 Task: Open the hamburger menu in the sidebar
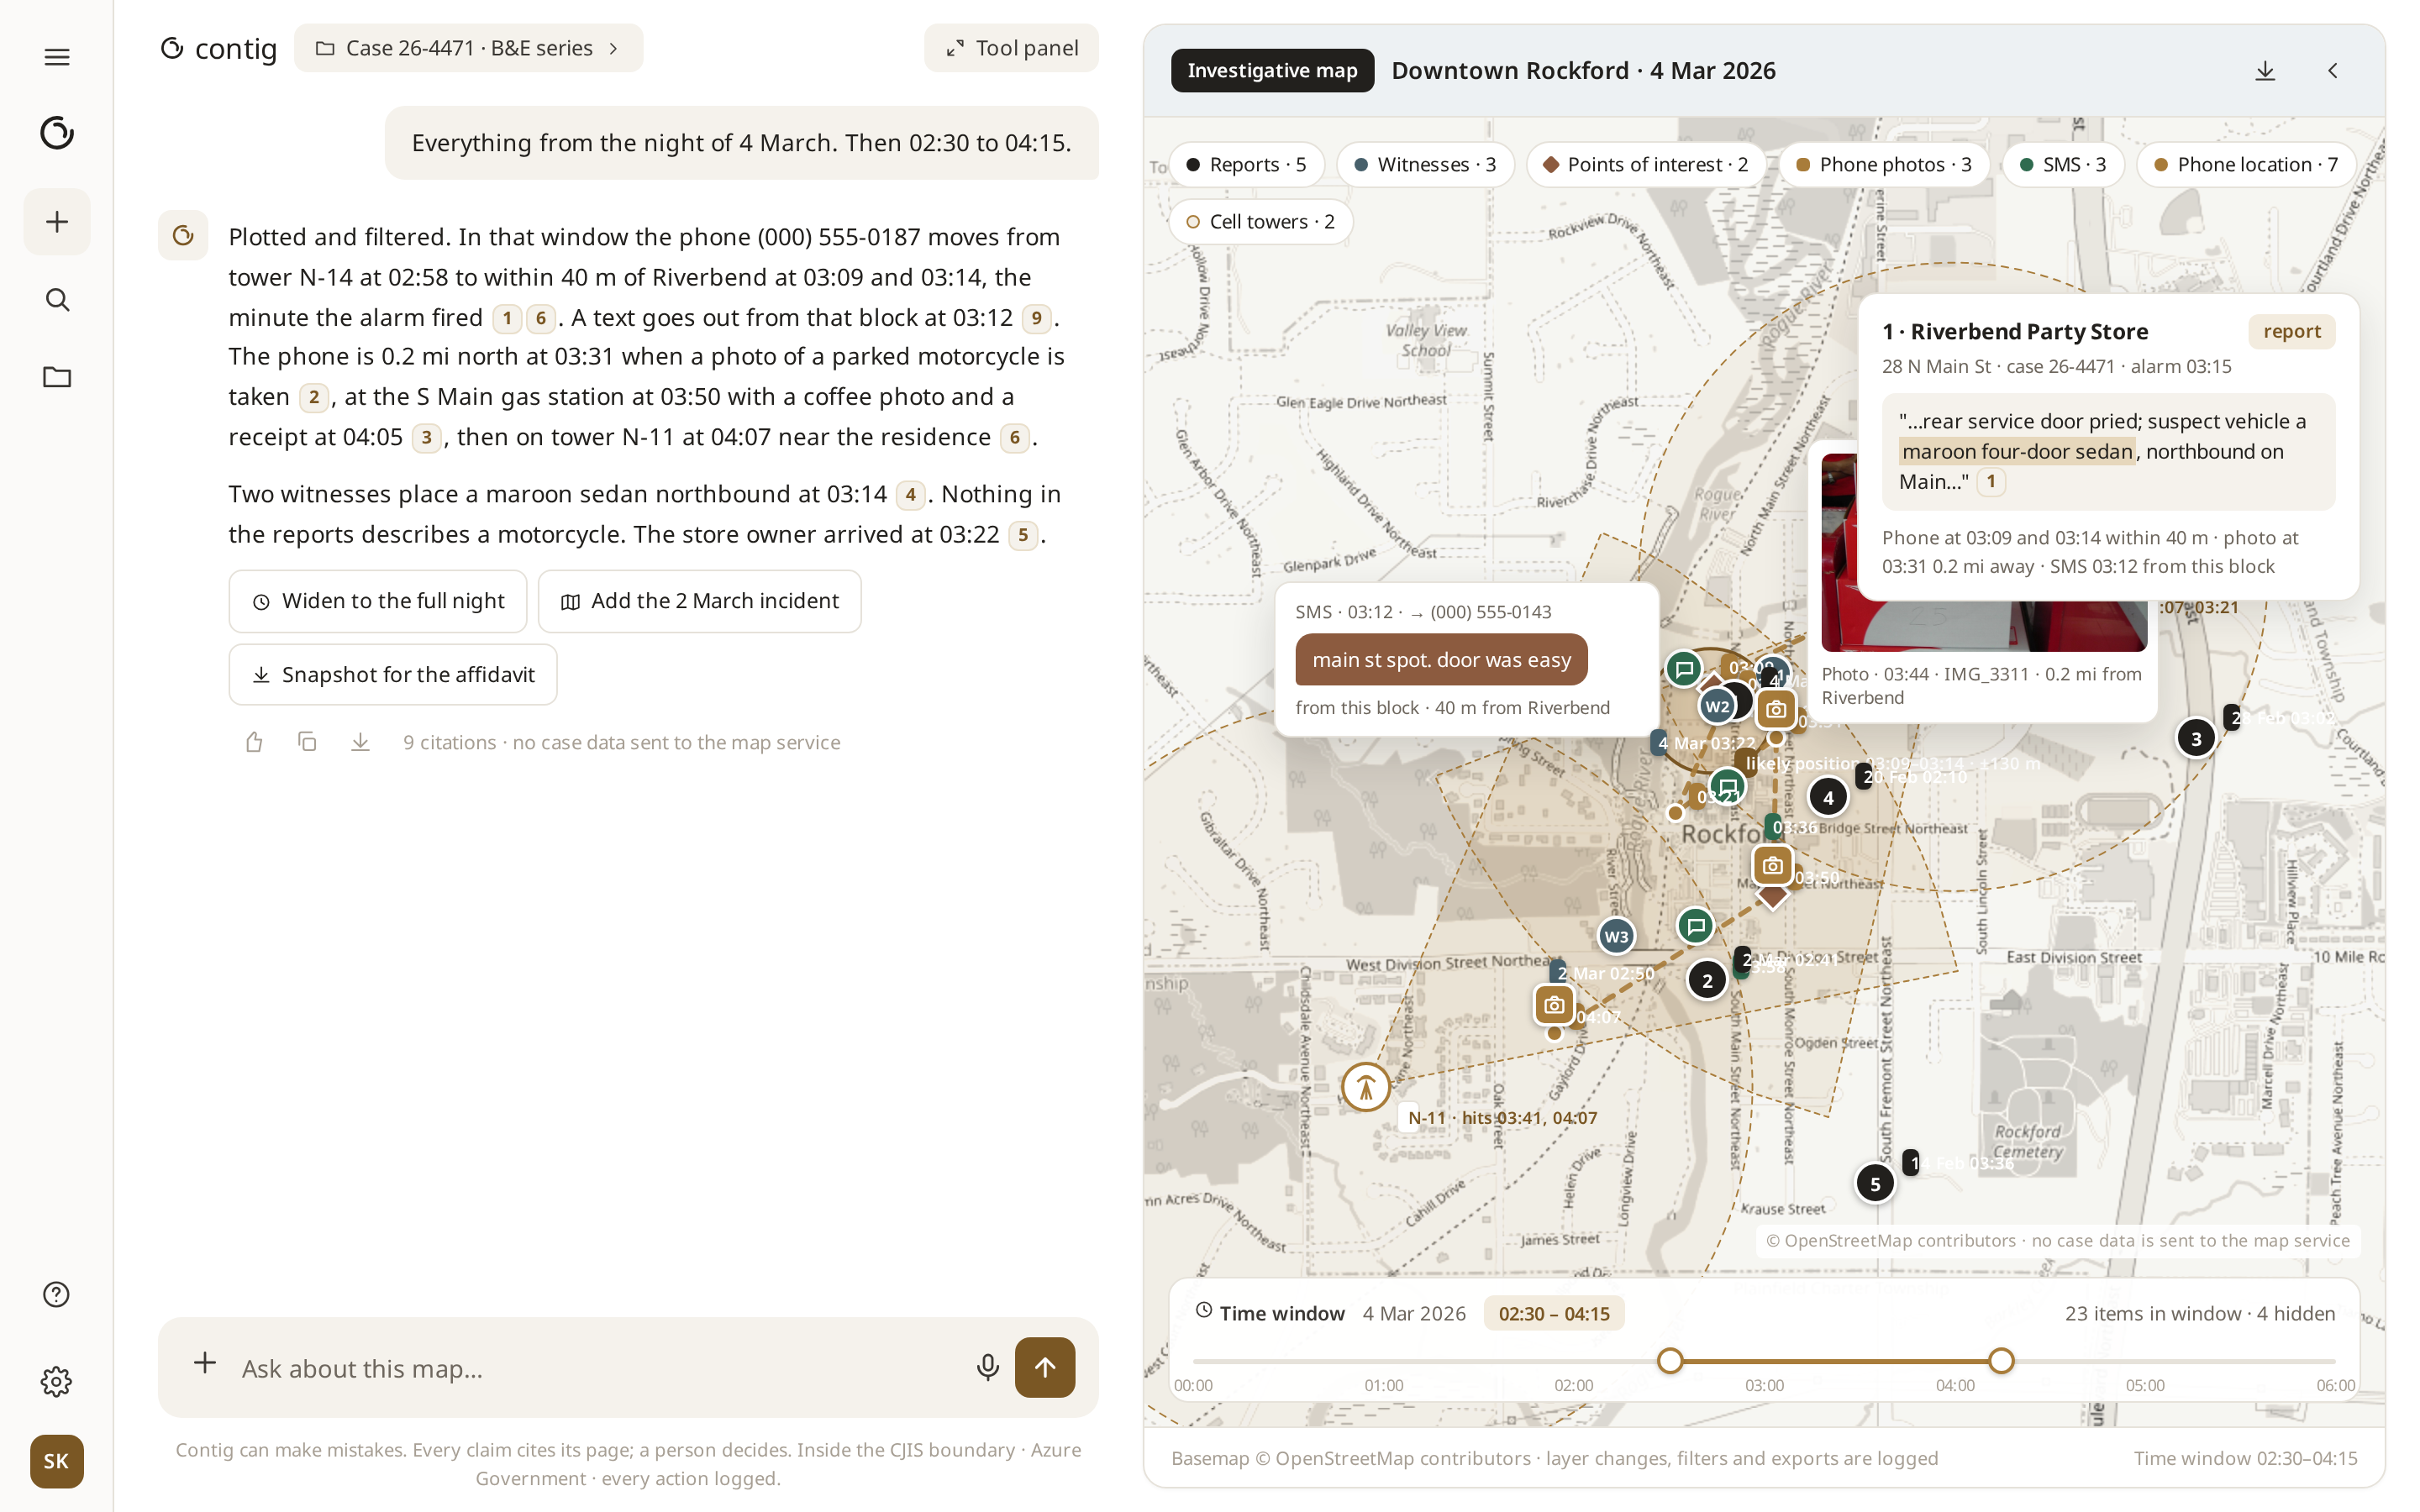tap(57, 57)
